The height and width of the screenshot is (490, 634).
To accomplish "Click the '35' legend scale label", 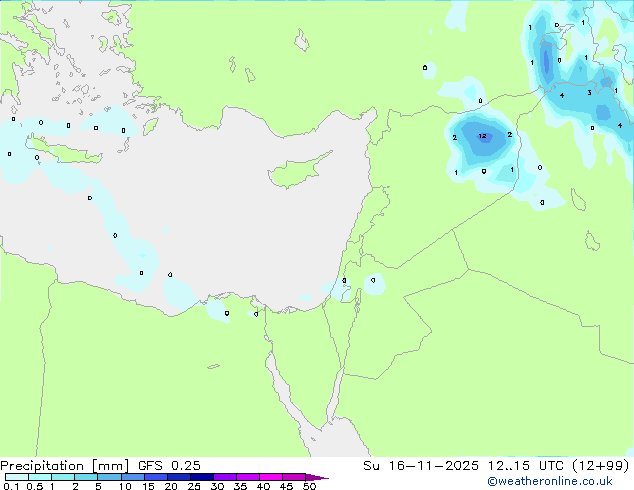I will tap(240, 486).
